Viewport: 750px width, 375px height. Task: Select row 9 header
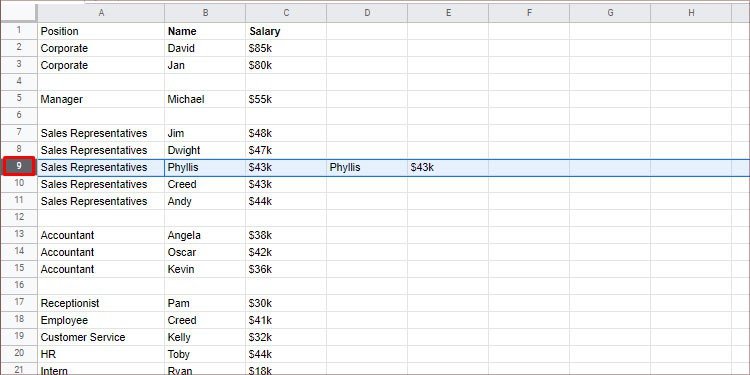click(19, 167)
